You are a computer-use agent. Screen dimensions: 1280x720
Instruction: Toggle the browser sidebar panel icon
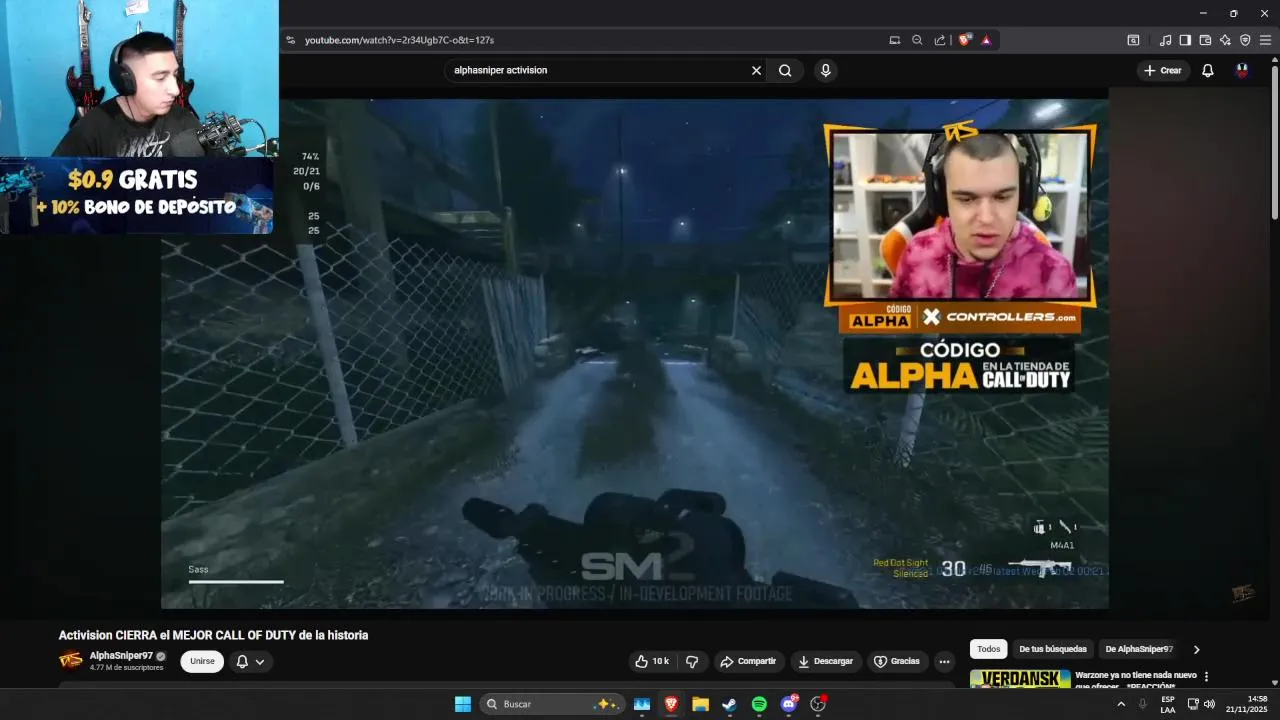point(1185,40)
